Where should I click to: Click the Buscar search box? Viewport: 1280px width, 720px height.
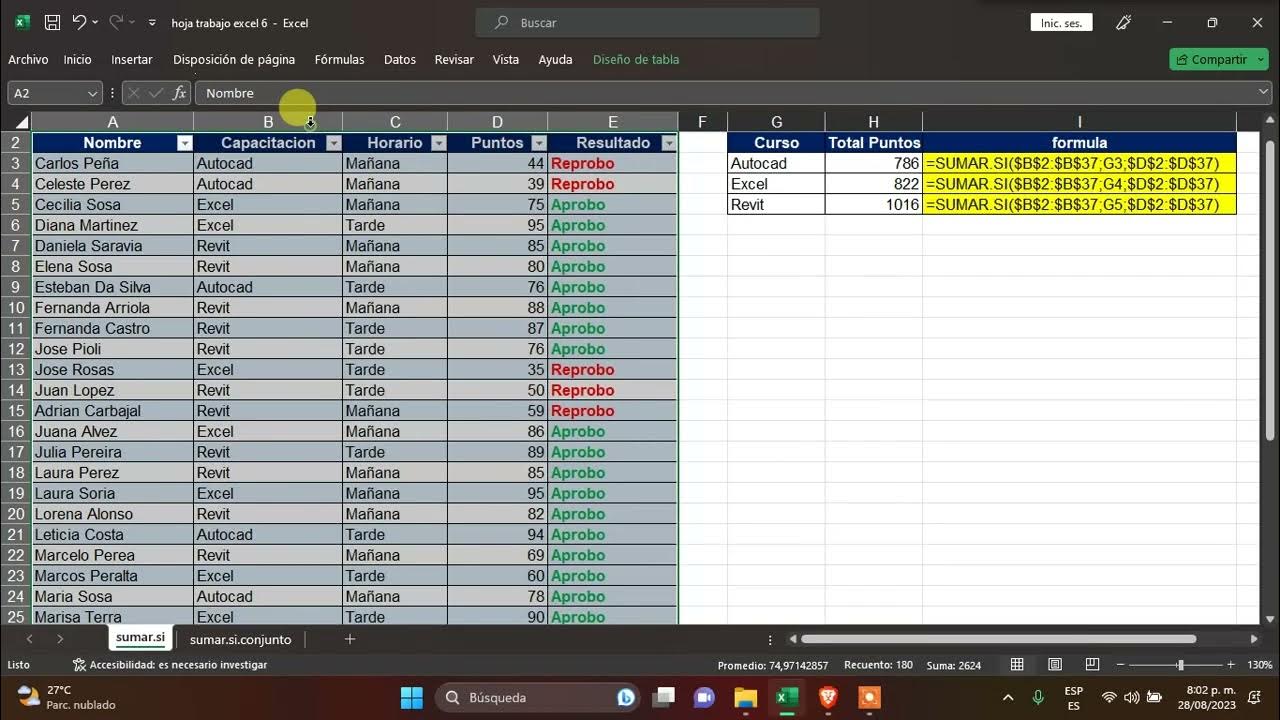(647, 22)
